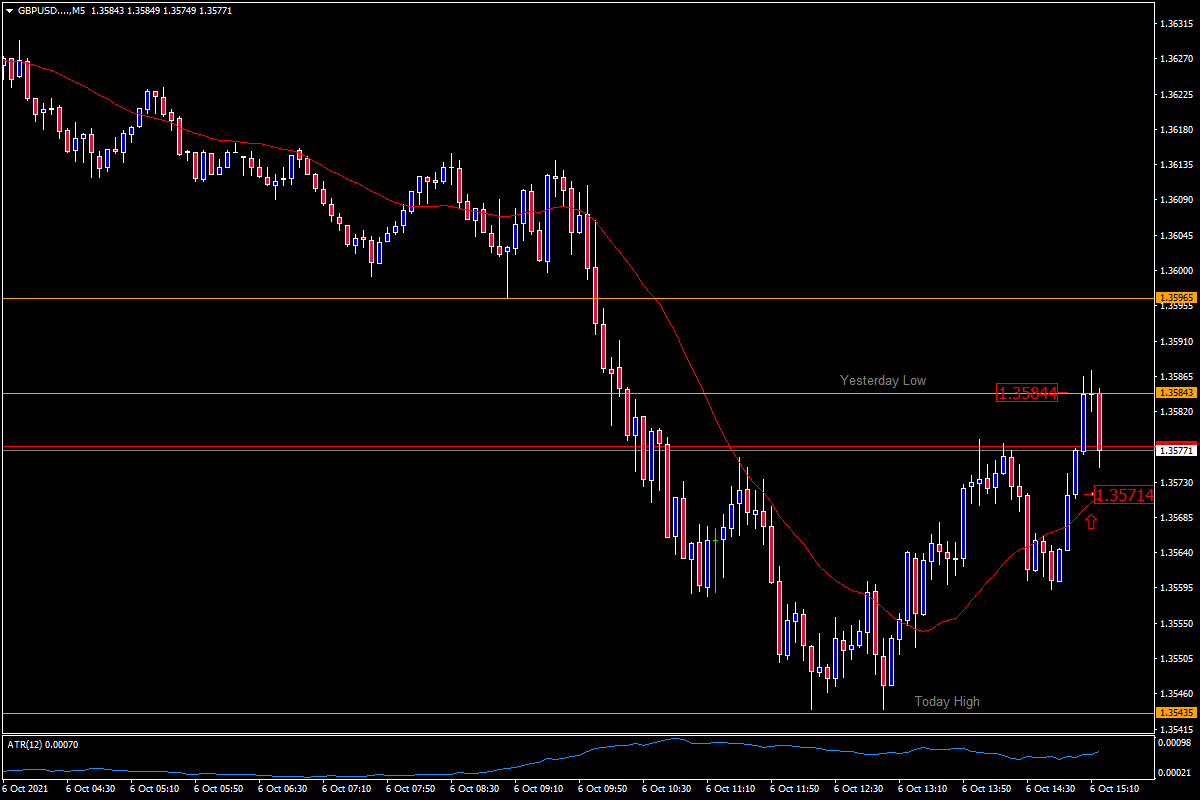Screen dimensions: 1200x800
Task: Select the current bid price tag 1.35843
Action: (x=1176, y=394)
